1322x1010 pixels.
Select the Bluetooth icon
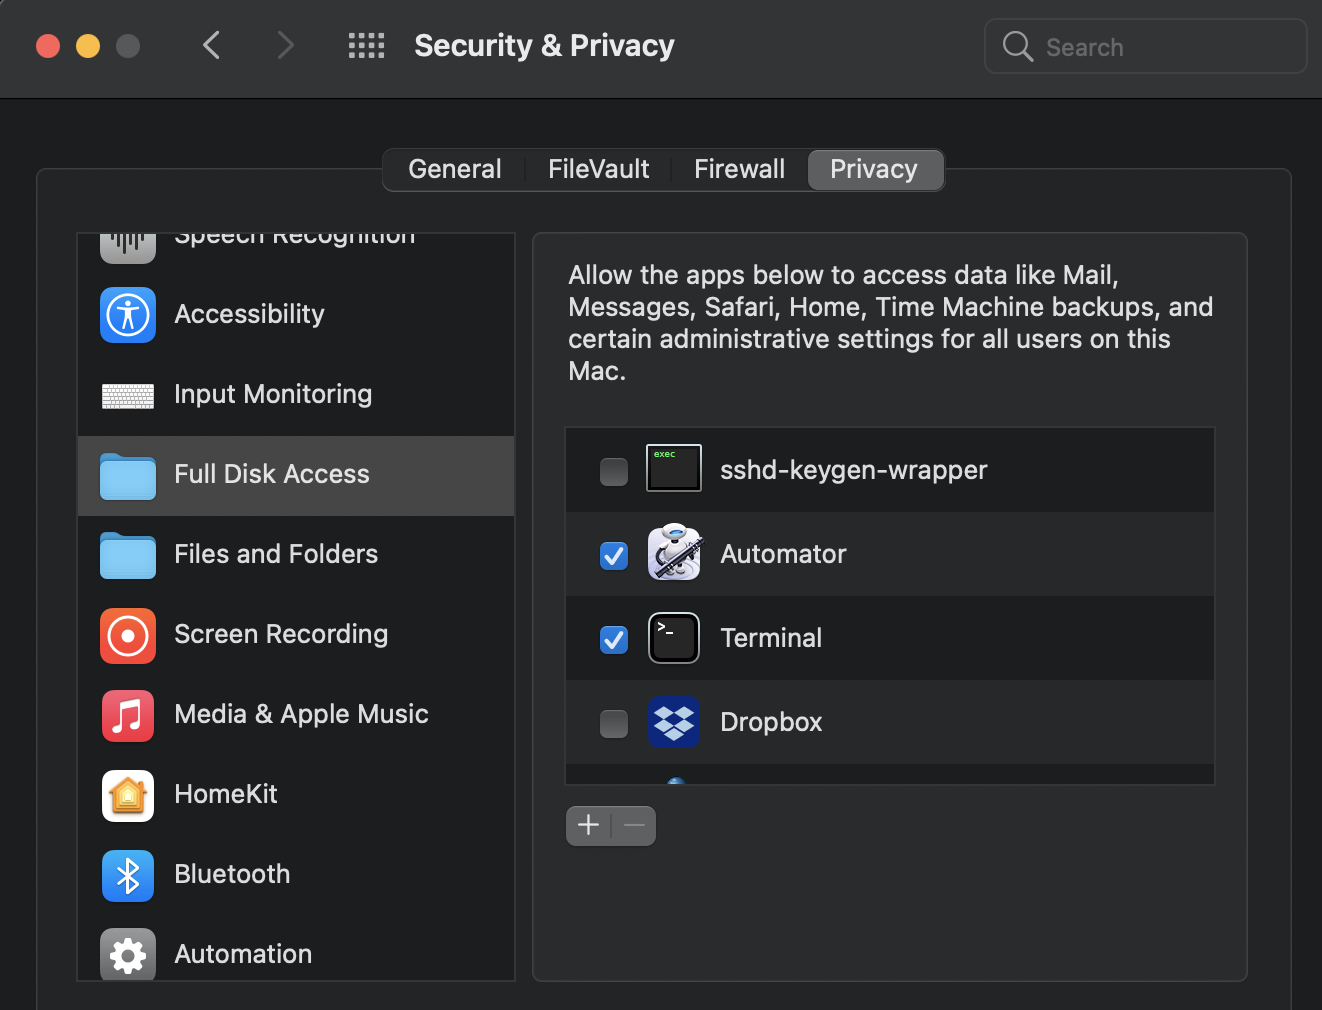pos(128,876)
